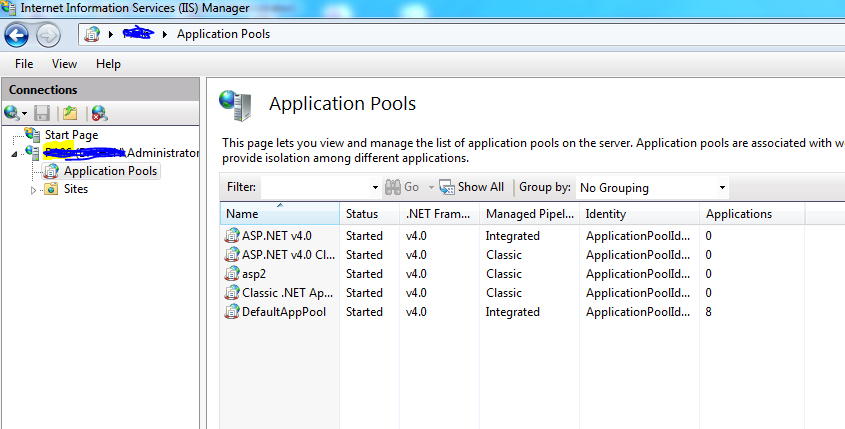Open the Go button dropdown arrow
Viewport: 845px width, 429px height.
click(431, 188)
